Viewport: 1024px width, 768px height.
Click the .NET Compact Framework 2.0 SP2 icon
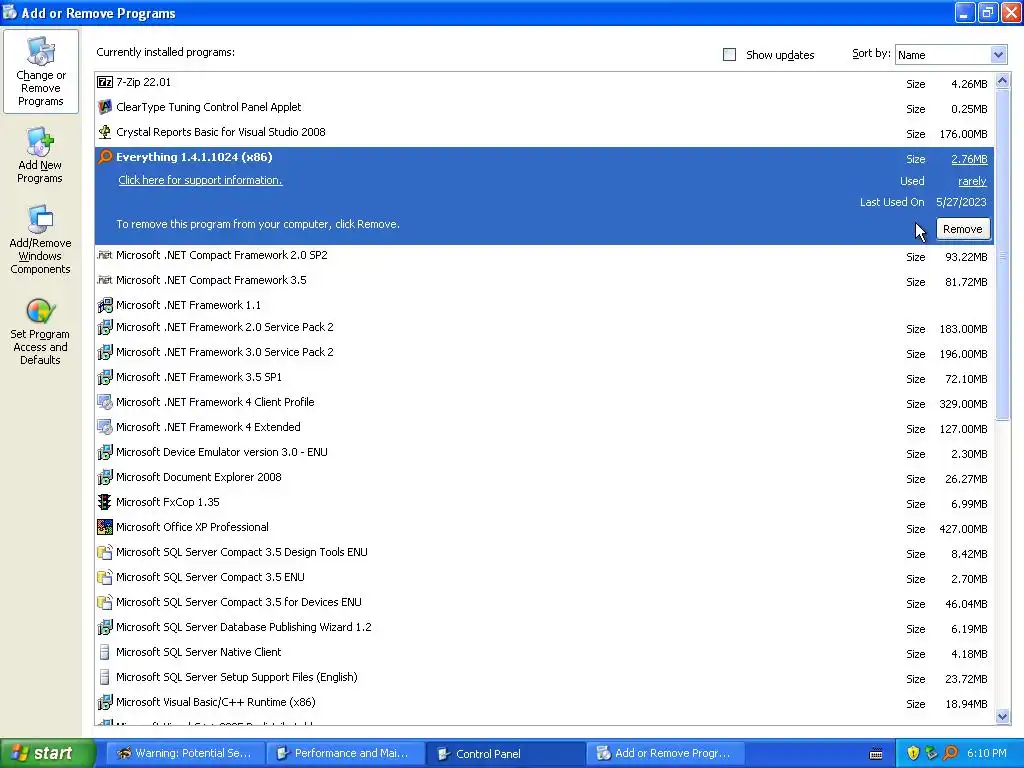click(104, 255)
